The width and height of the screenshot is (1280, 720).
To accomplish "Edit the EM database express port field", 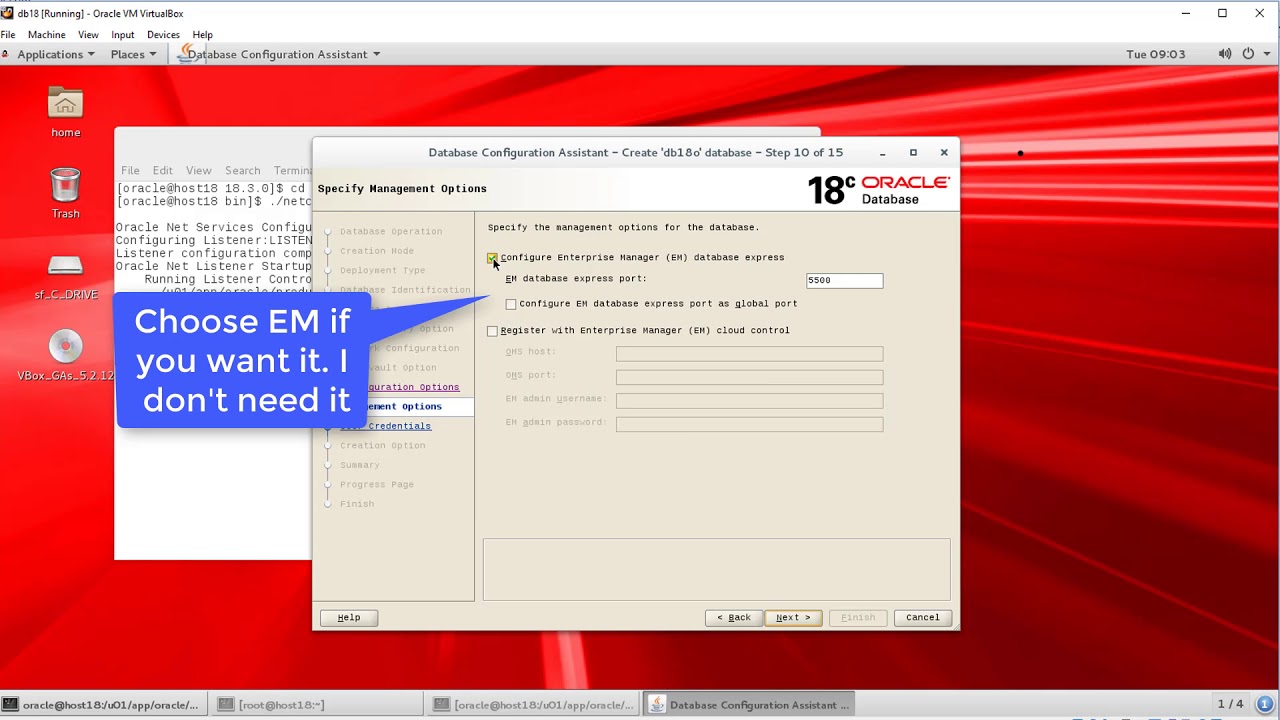I will (845, 281).
